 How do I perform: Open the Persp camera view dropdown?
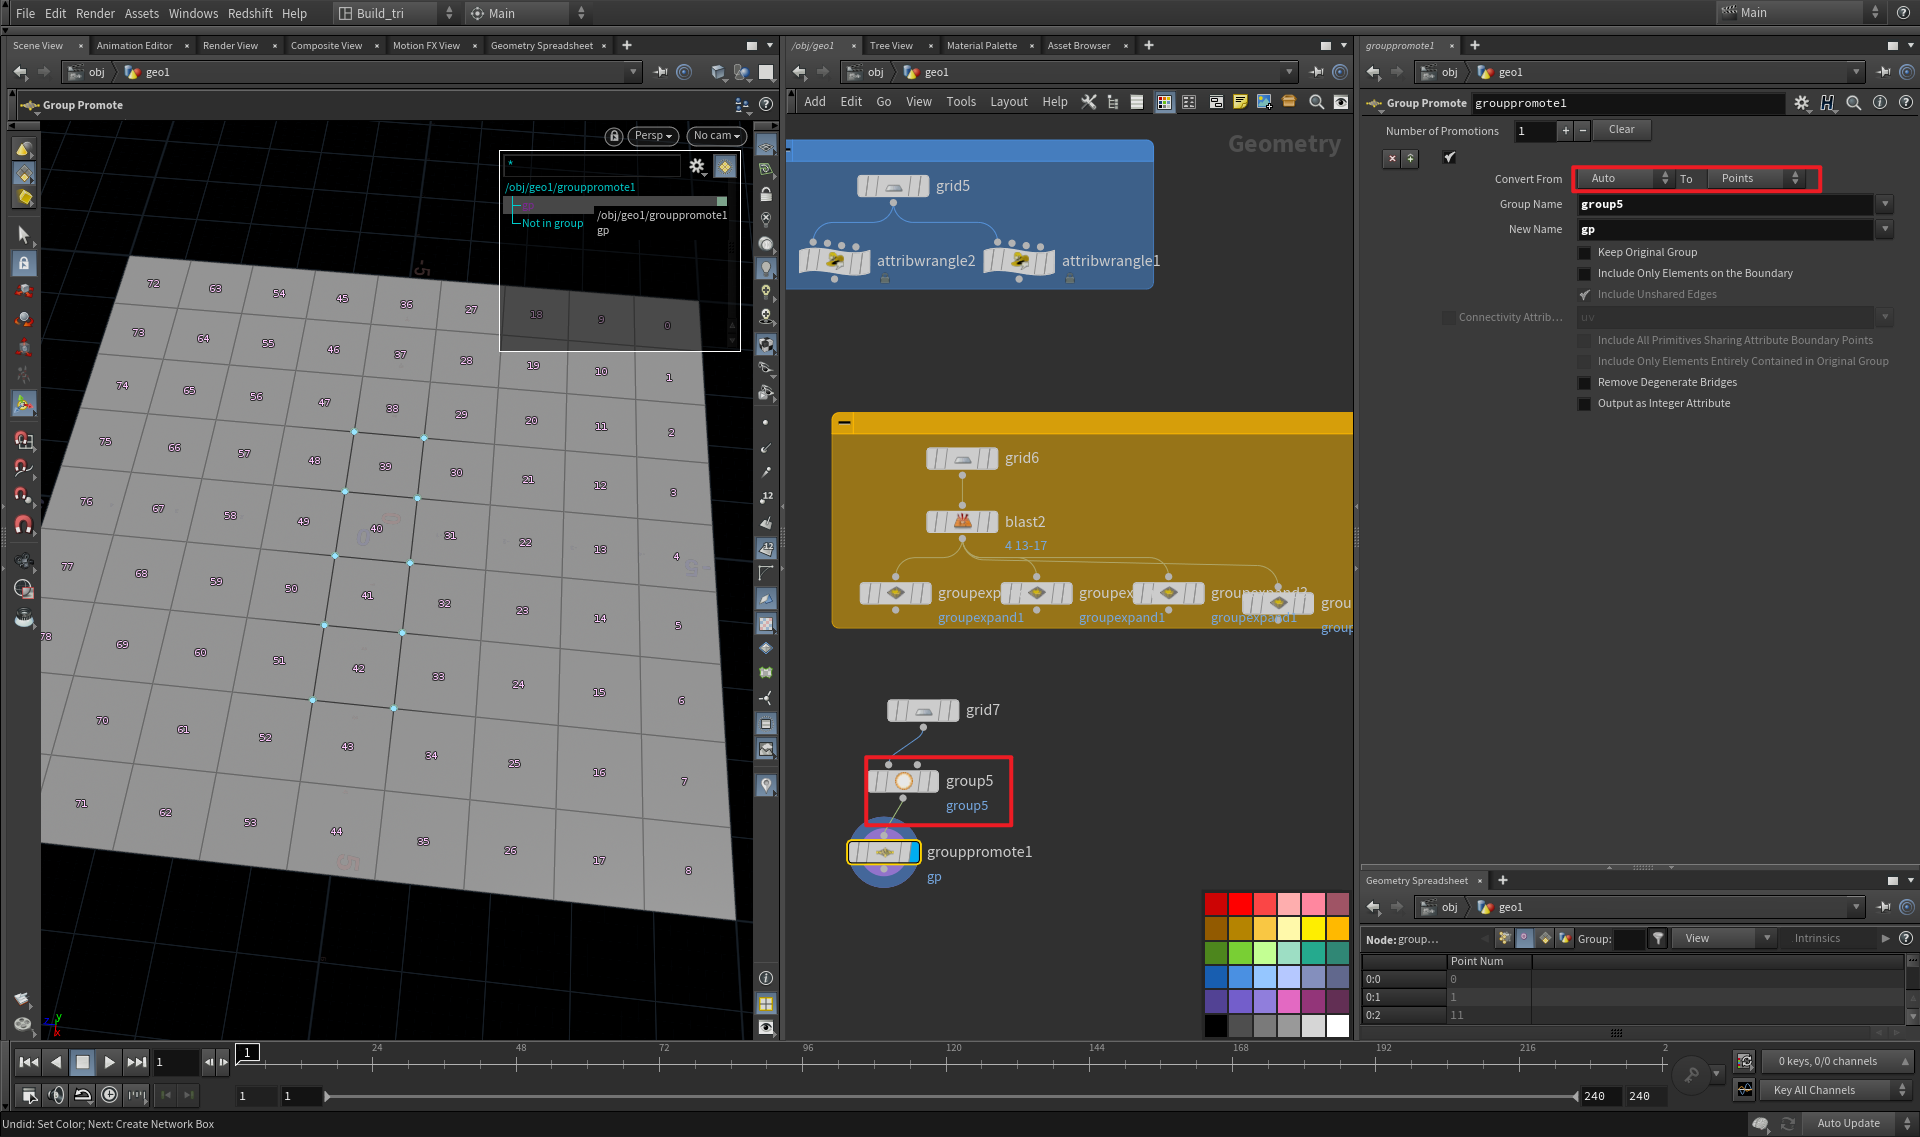[652, 136]
